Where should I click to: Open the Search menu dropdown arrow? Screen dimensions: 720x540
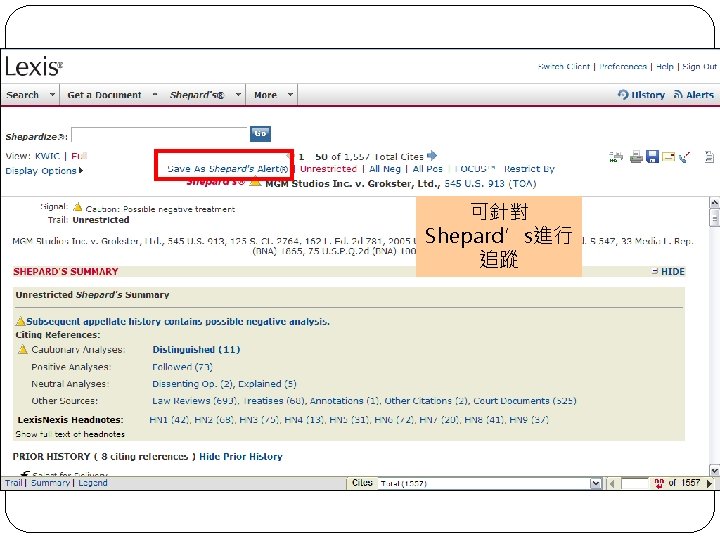pyautogui.click(x=52, y=95)
